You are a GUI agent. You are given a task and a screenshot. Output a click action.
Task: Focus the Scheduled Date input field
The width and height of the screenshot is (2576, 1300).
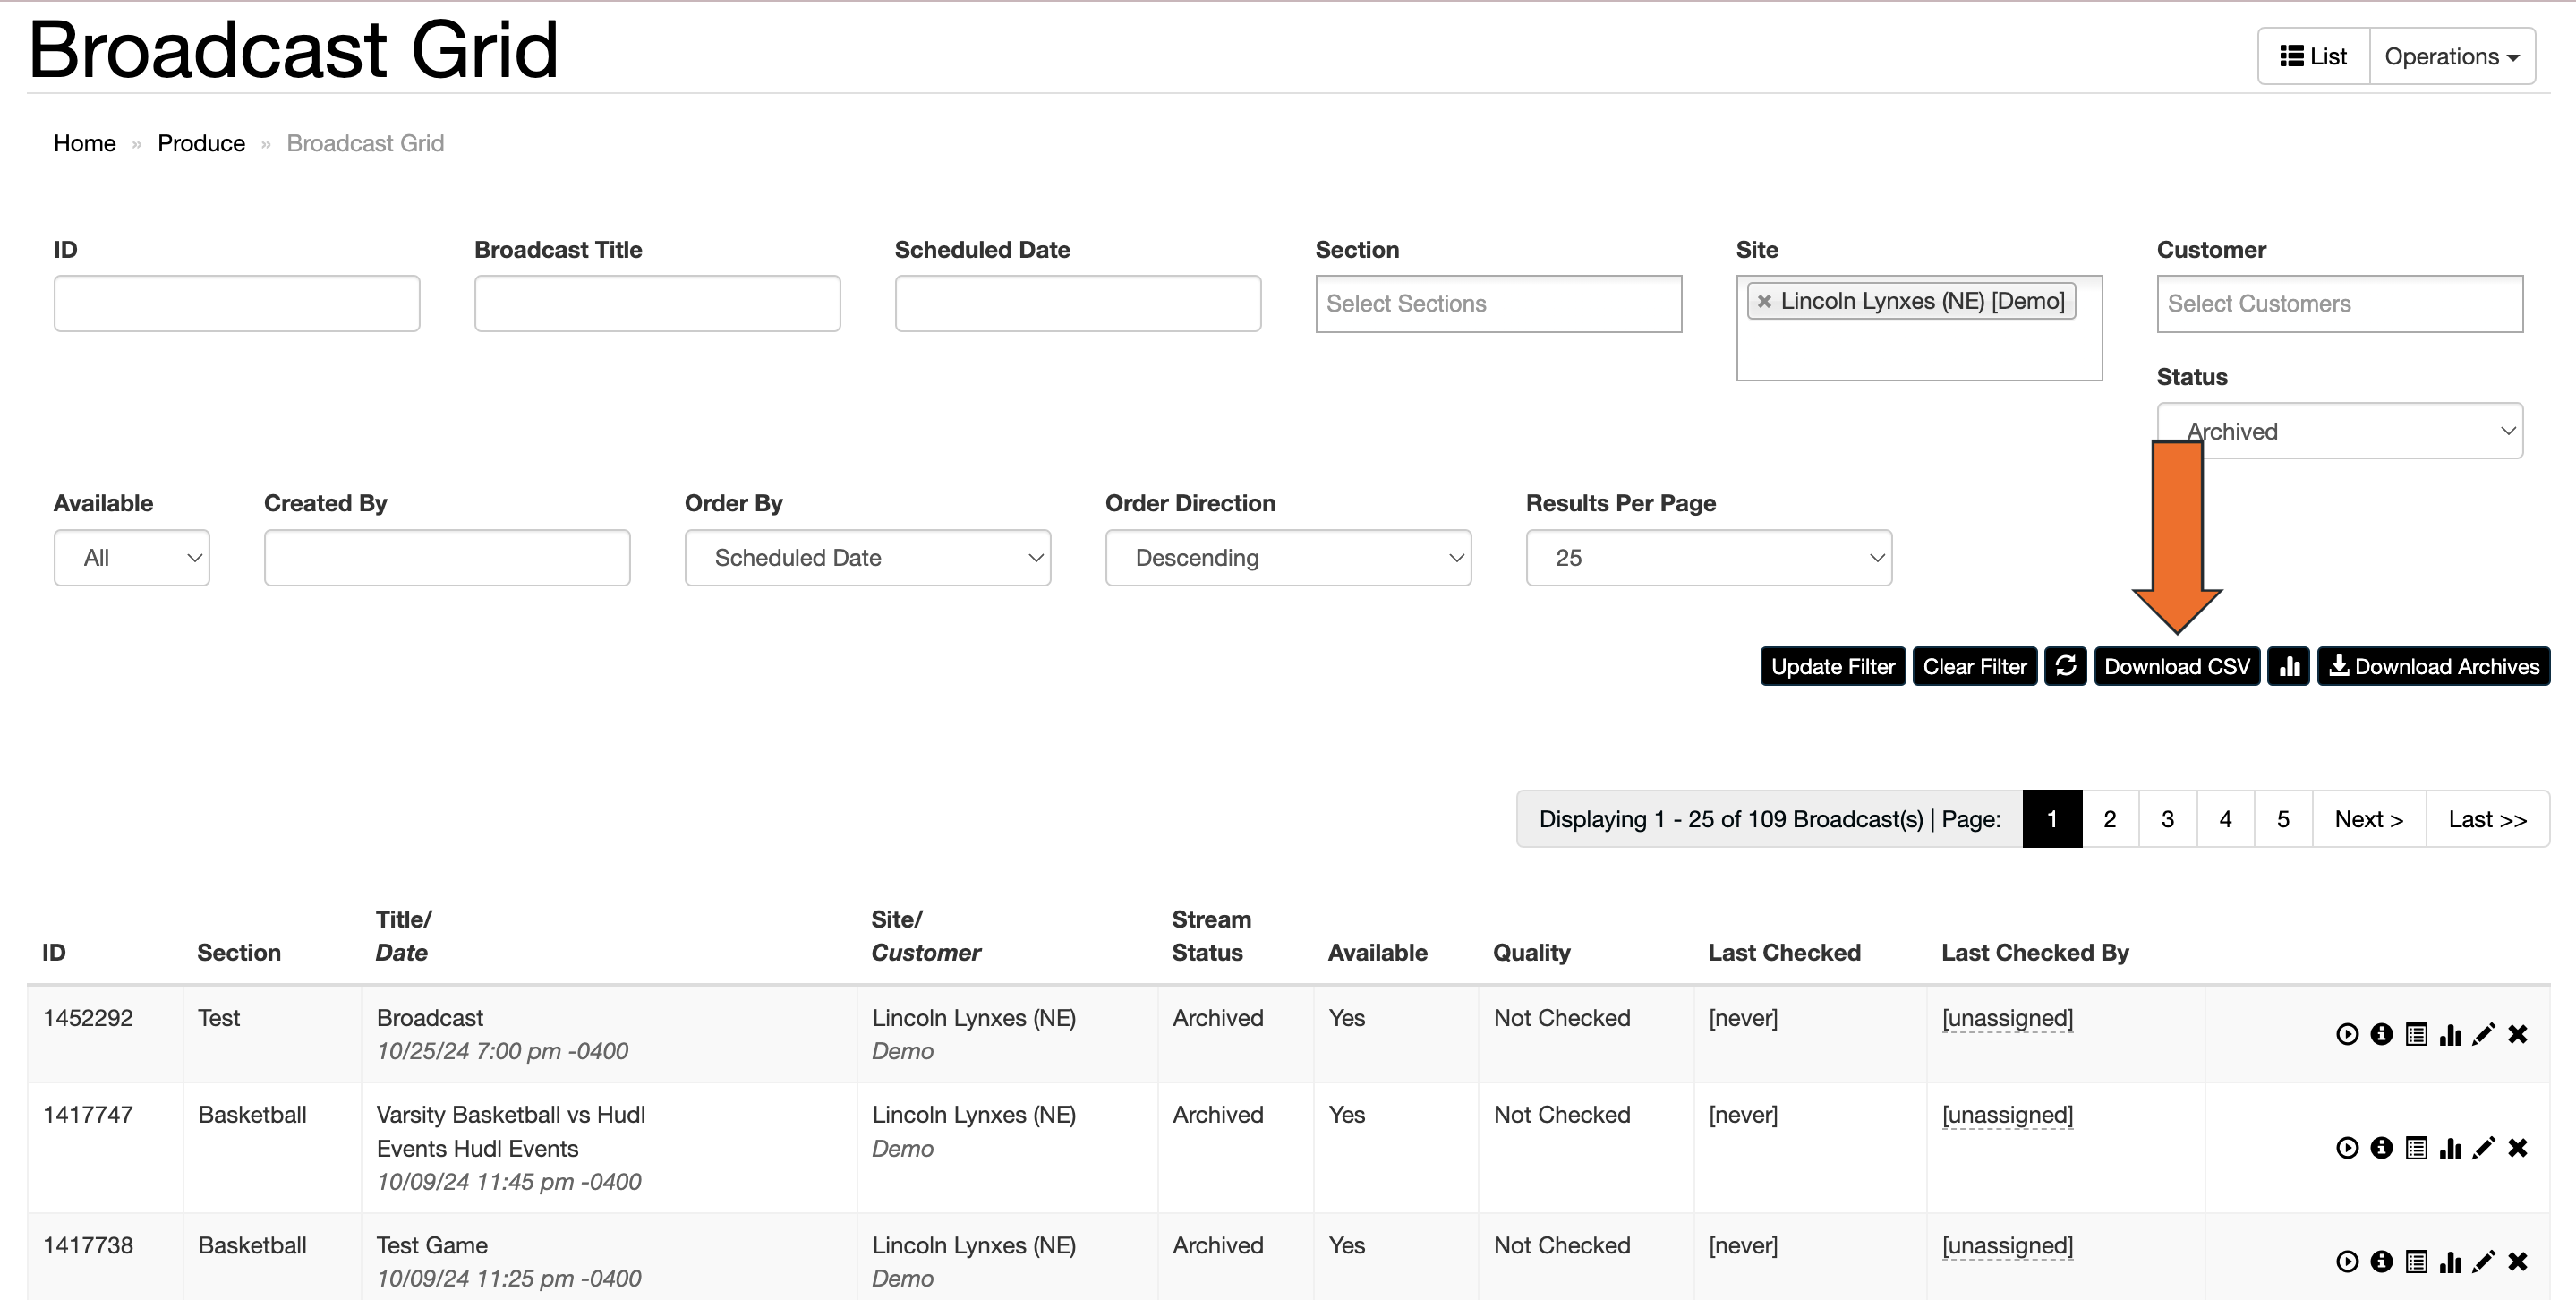tap(1077, 304)
